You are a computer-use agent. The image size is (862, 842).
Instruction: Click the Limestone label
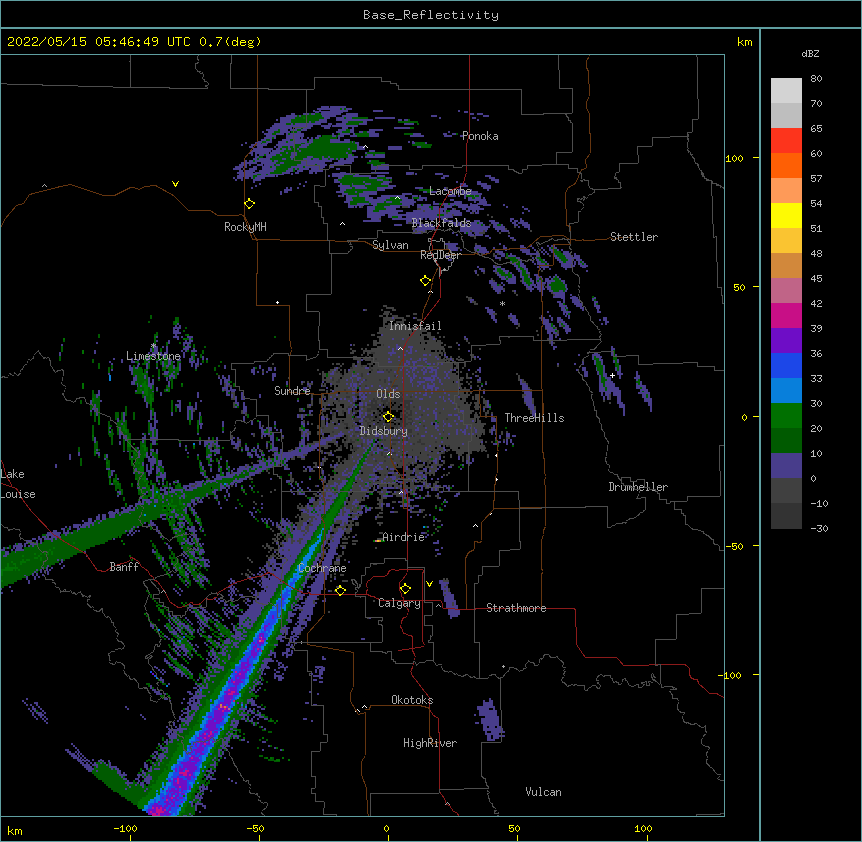coord(153,356)
